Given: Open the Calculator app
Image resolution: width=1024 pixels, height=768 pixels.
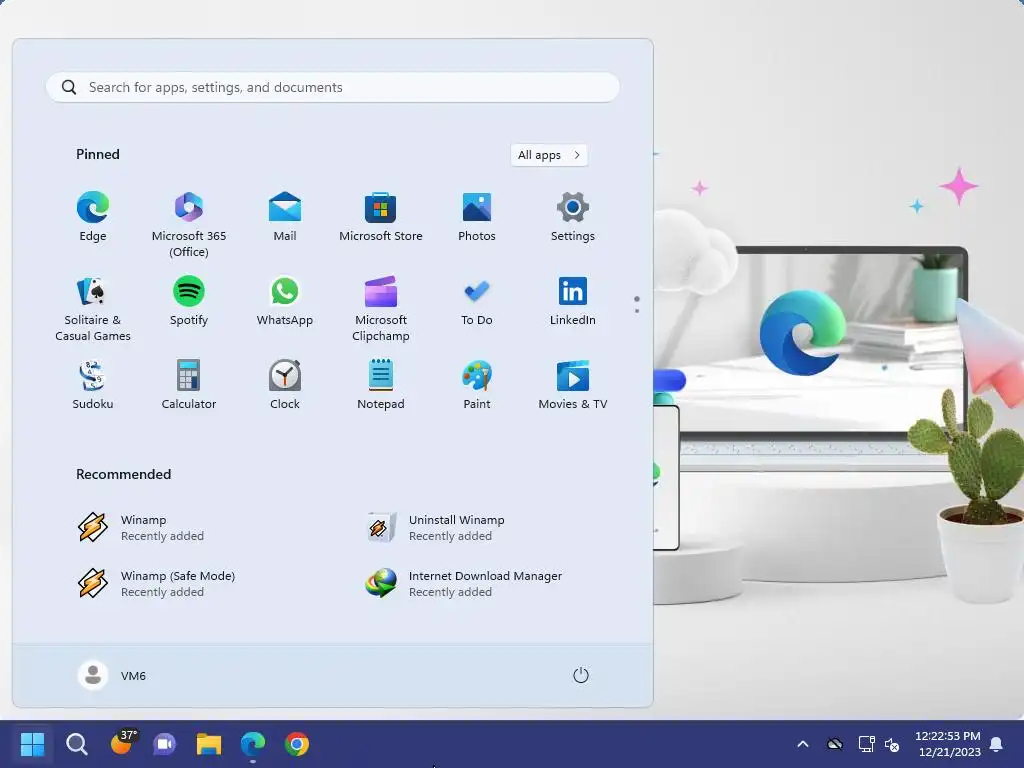Looking at the screenshot, I should (189, 385).
